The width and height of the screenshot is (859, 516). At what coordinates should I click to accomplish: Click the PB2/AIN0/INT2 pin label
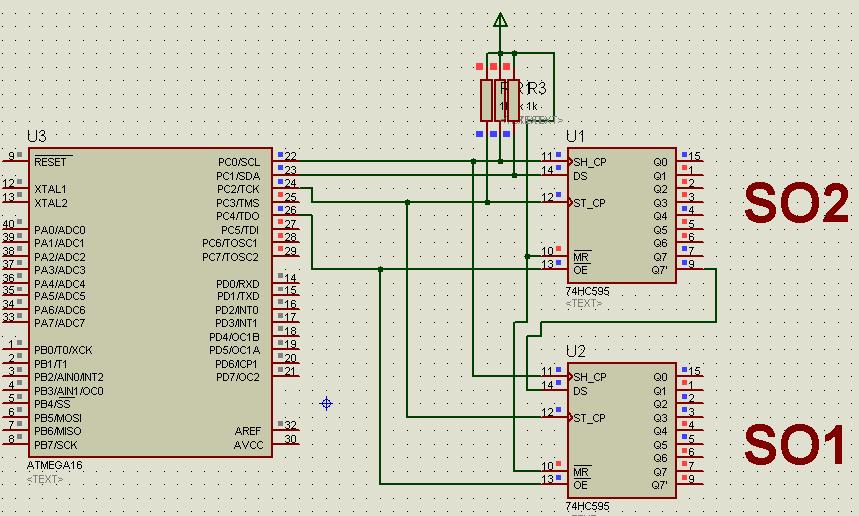[x=68, y=377]
